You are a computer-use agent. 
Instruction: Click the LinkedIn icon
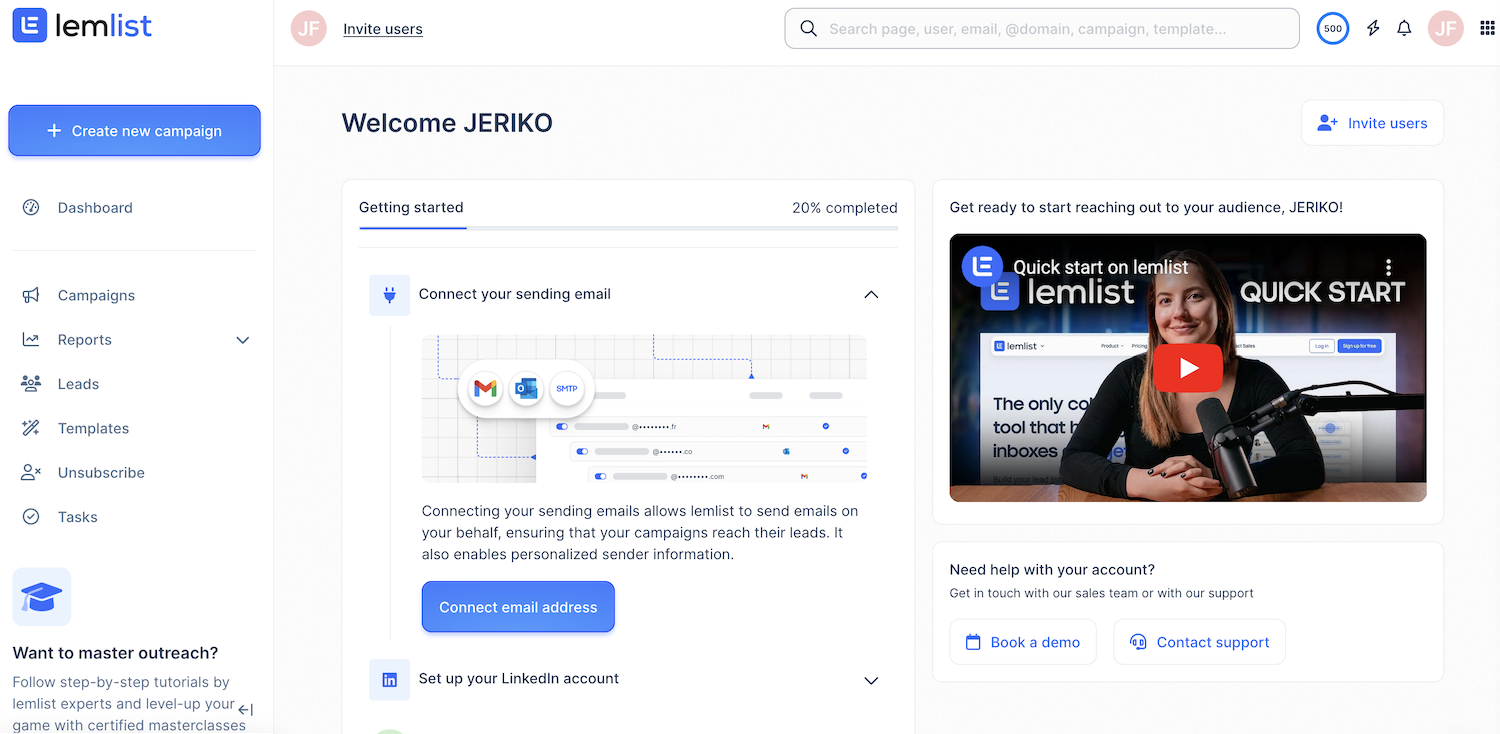click(389, 680)
